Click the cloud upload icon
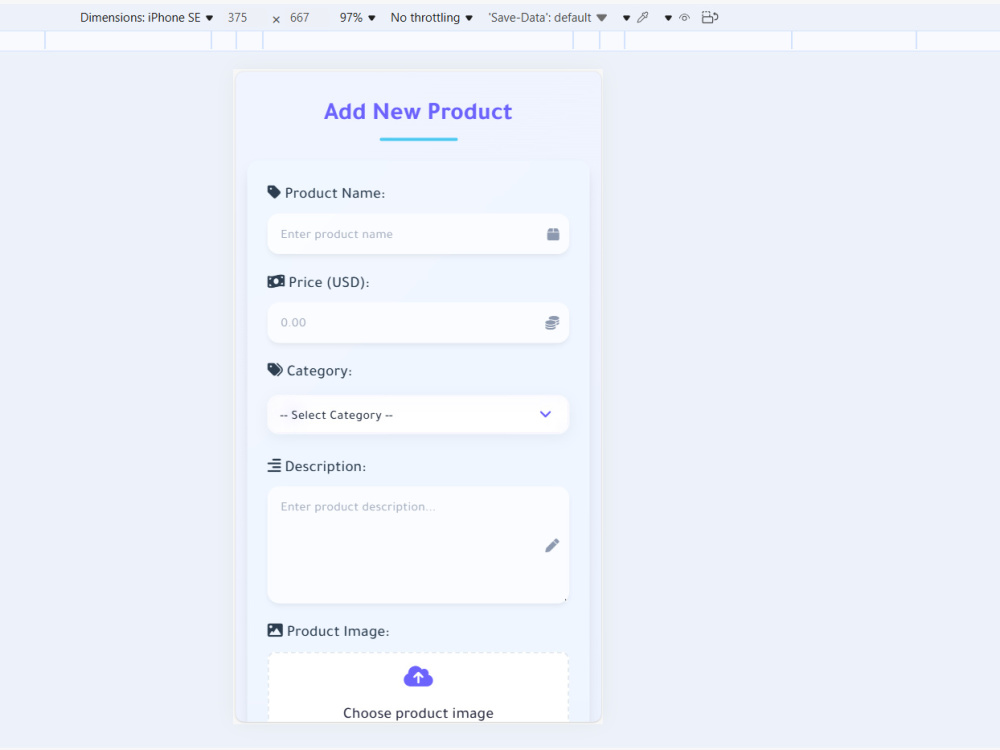Viewport: 1000px width, 750px height. coord(418,677)
